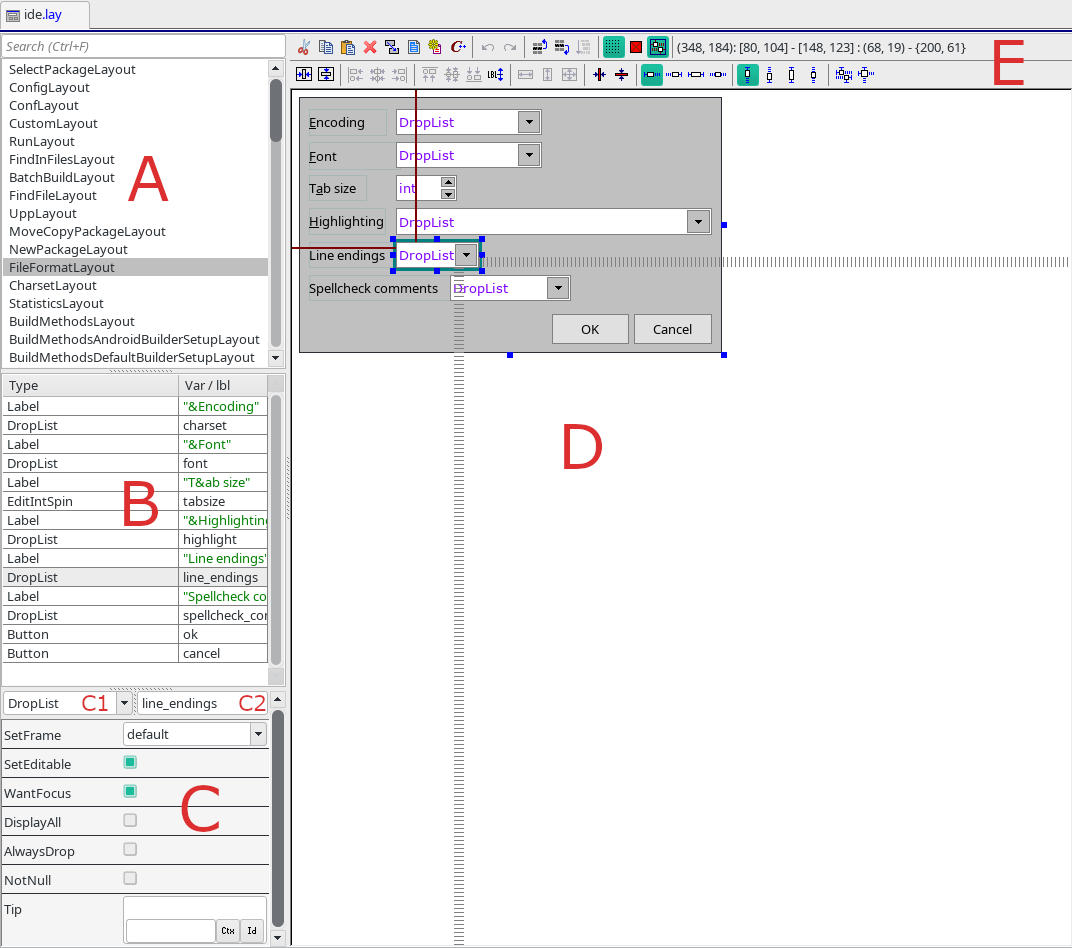Click the red square toolbar icon
The width and height of the screenshot is (1072, 948).
(636, 47)
